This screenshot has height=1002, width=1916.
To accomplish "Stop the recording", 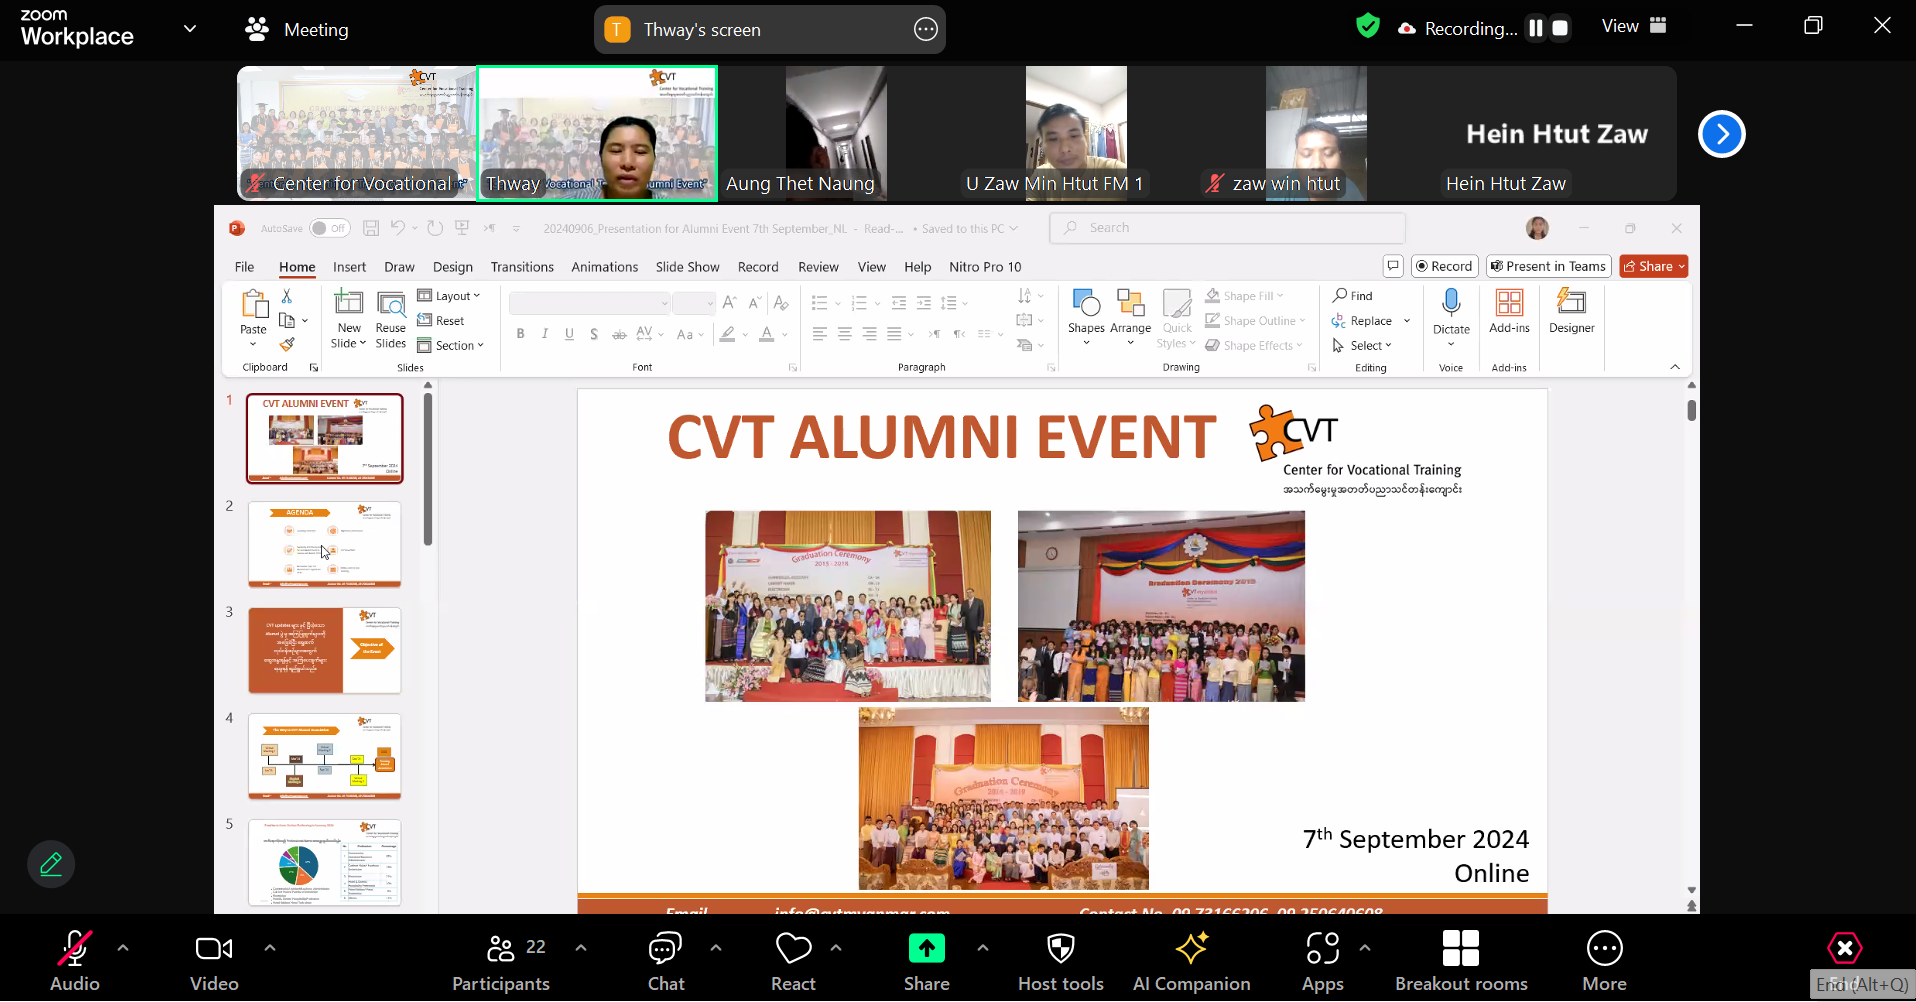I will click(1559, 28).
